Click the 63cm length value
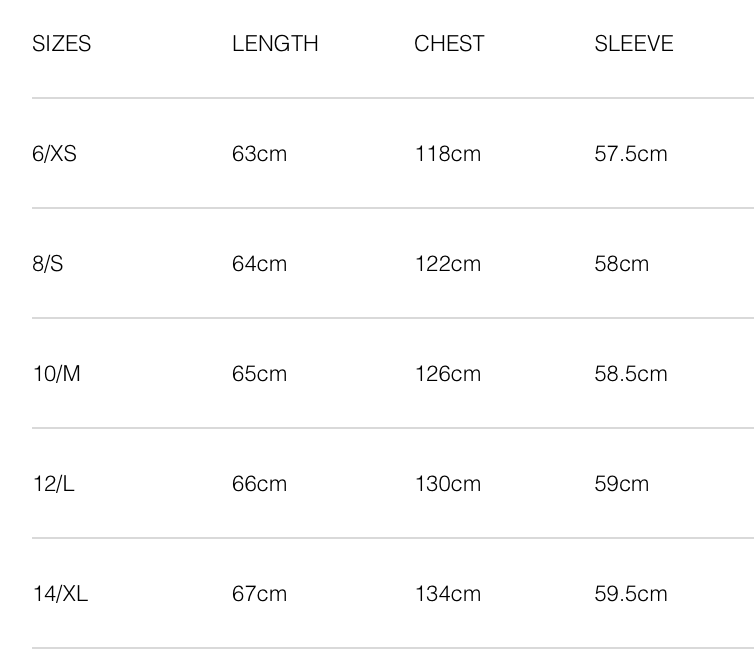 [x=259, y=154]
